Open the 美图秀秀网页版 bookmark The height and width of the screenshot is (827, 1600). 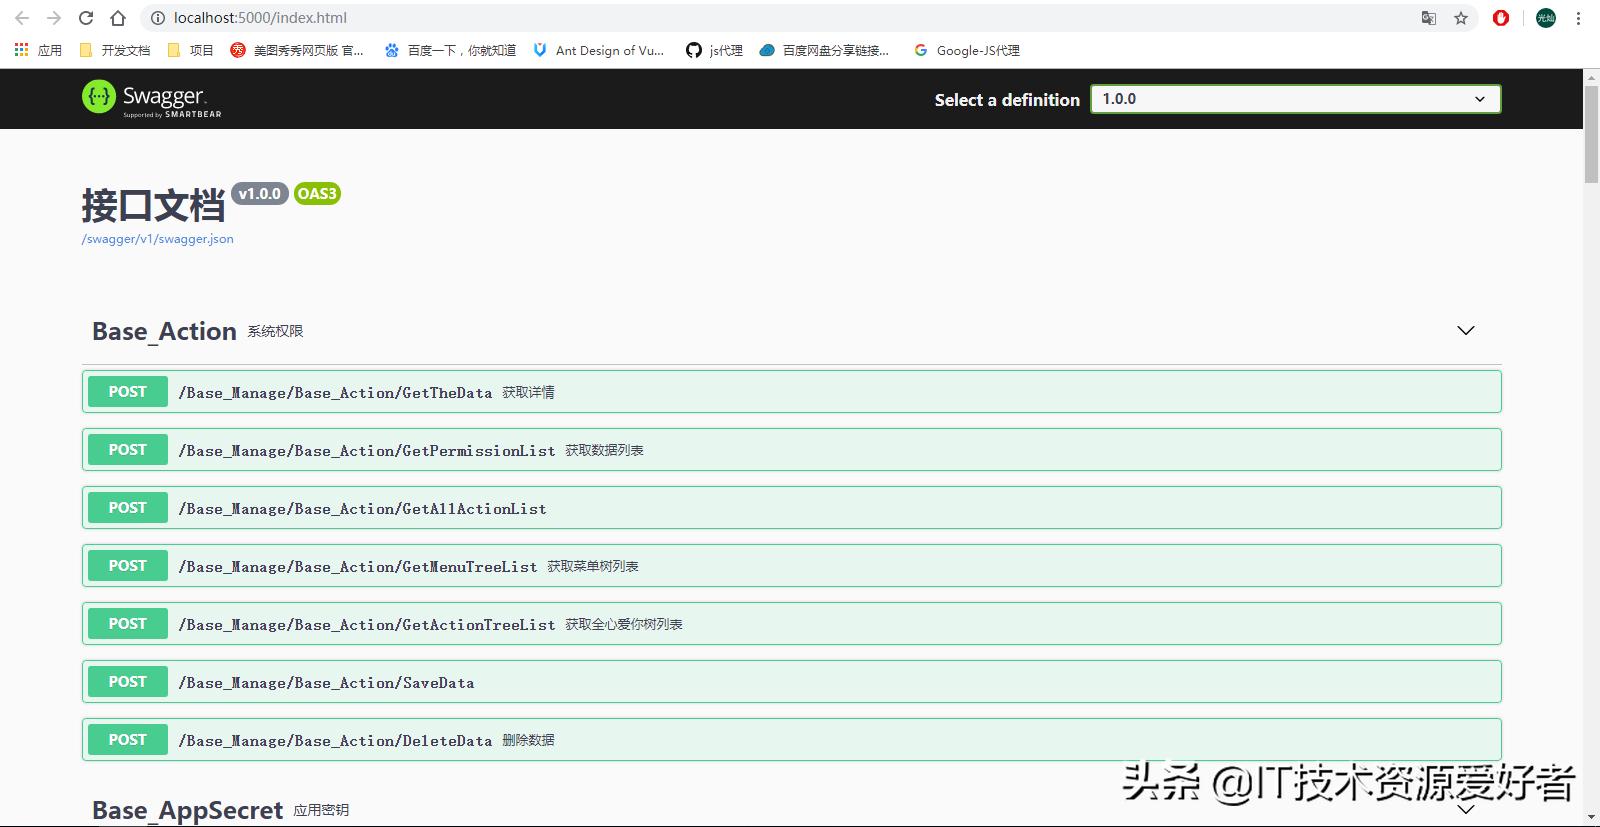[x=297, y=50]
